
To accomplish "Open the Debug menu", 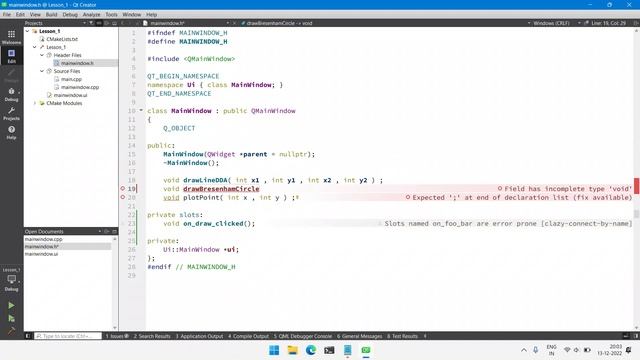I will click(70, 14).
